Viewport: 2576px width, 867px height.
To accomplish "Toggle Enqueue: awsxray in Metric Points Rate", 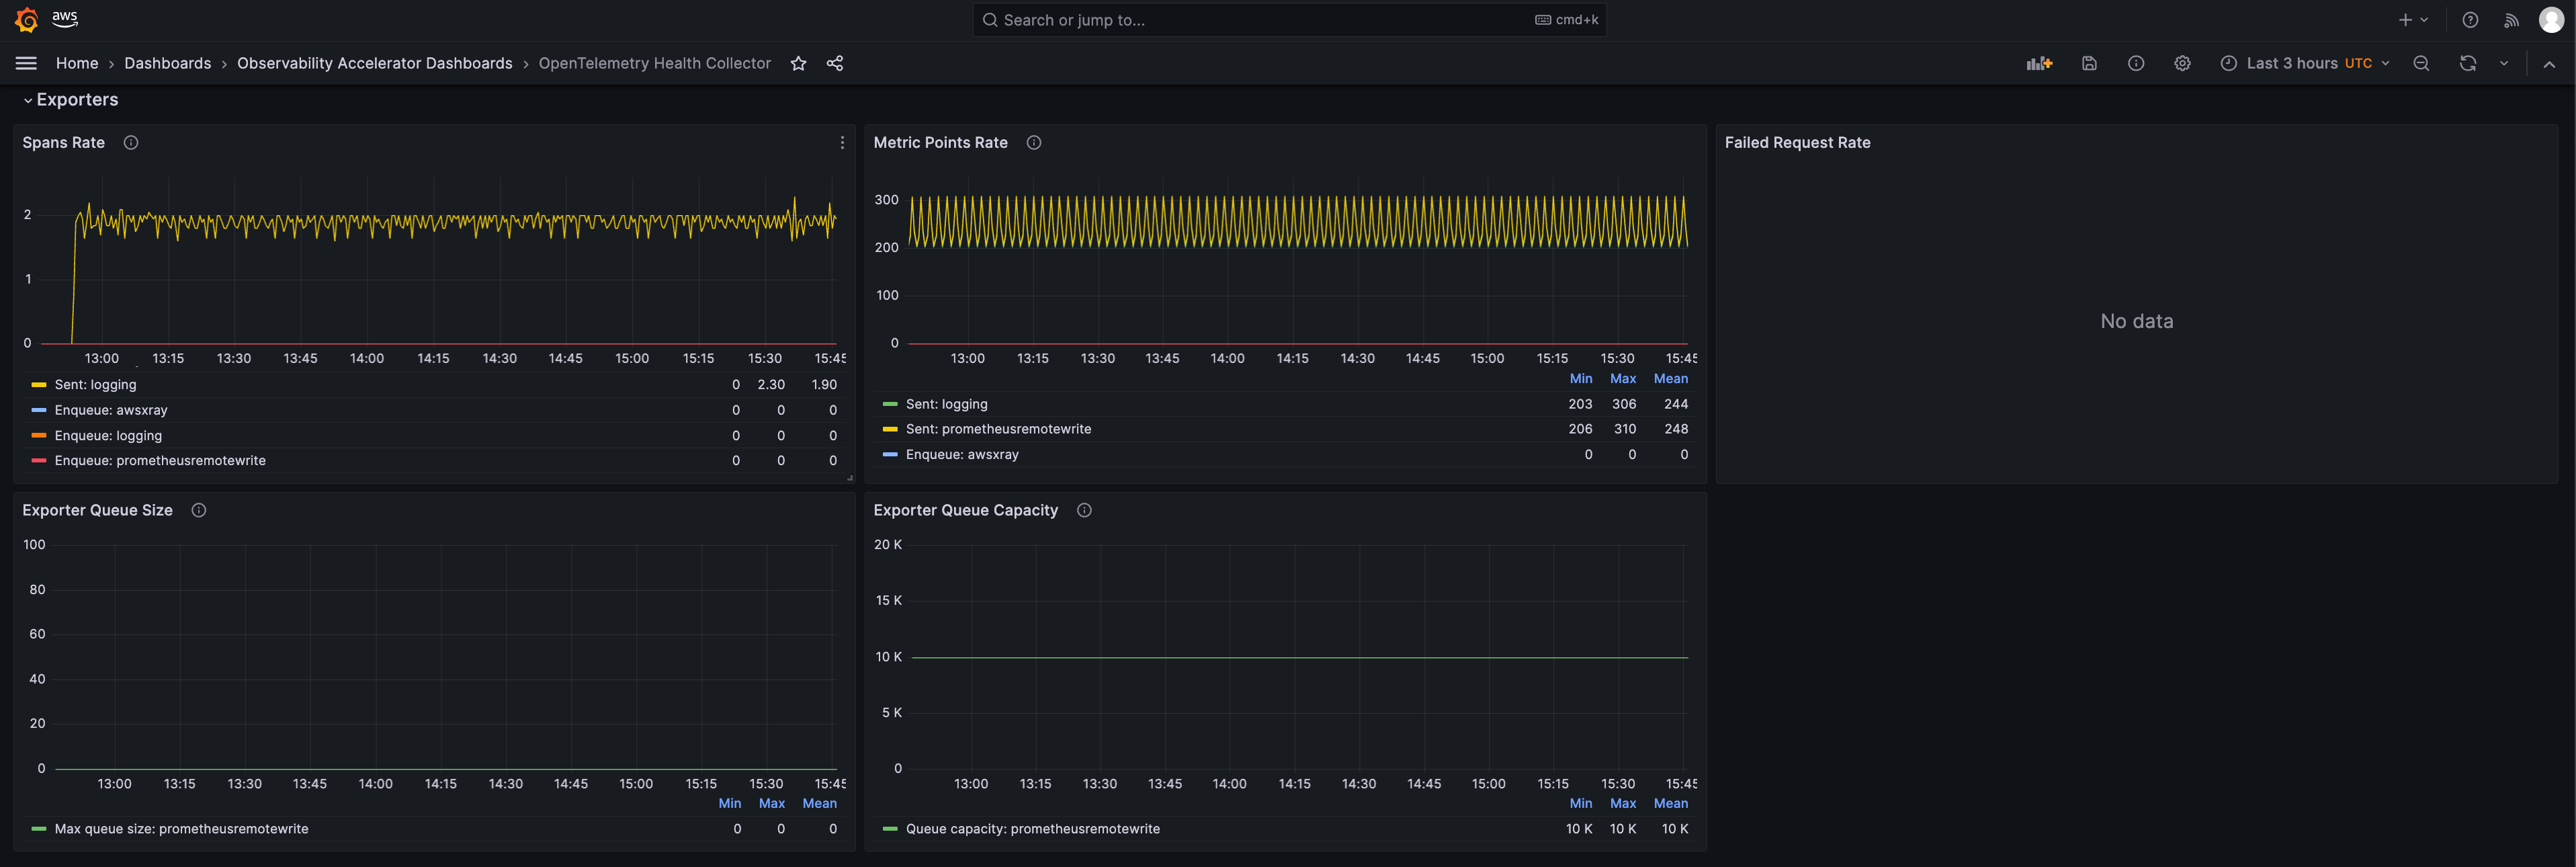I will [x=962, y=455].
